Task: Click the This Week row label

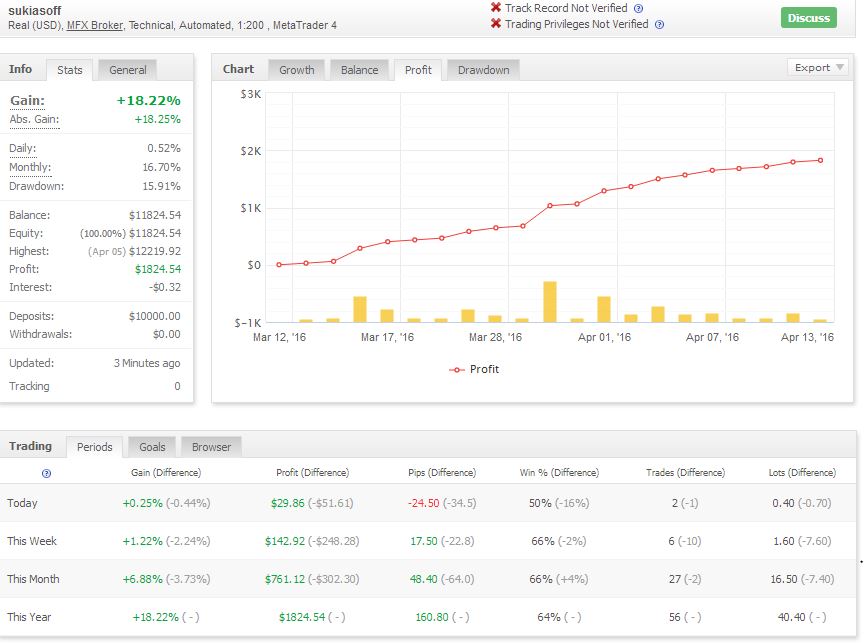Action: [x=32, y=541]
